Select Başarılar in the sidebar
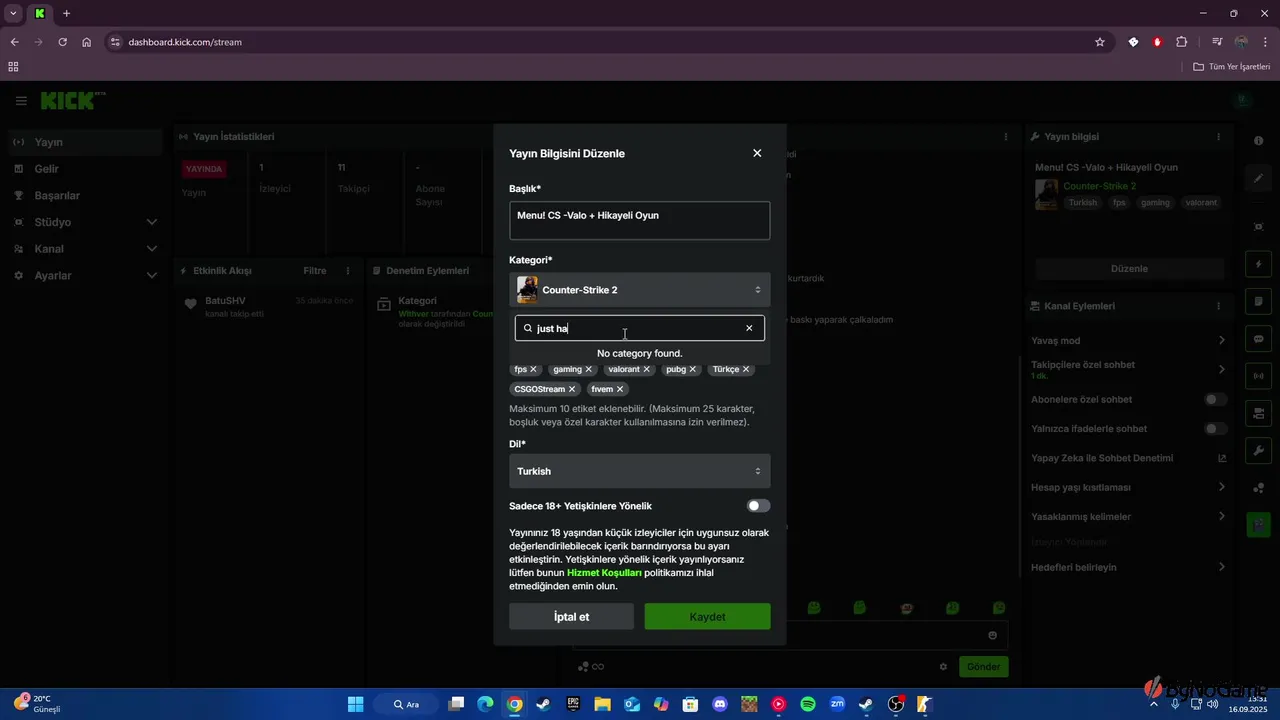1280x720 pixels. pos(85,196)
